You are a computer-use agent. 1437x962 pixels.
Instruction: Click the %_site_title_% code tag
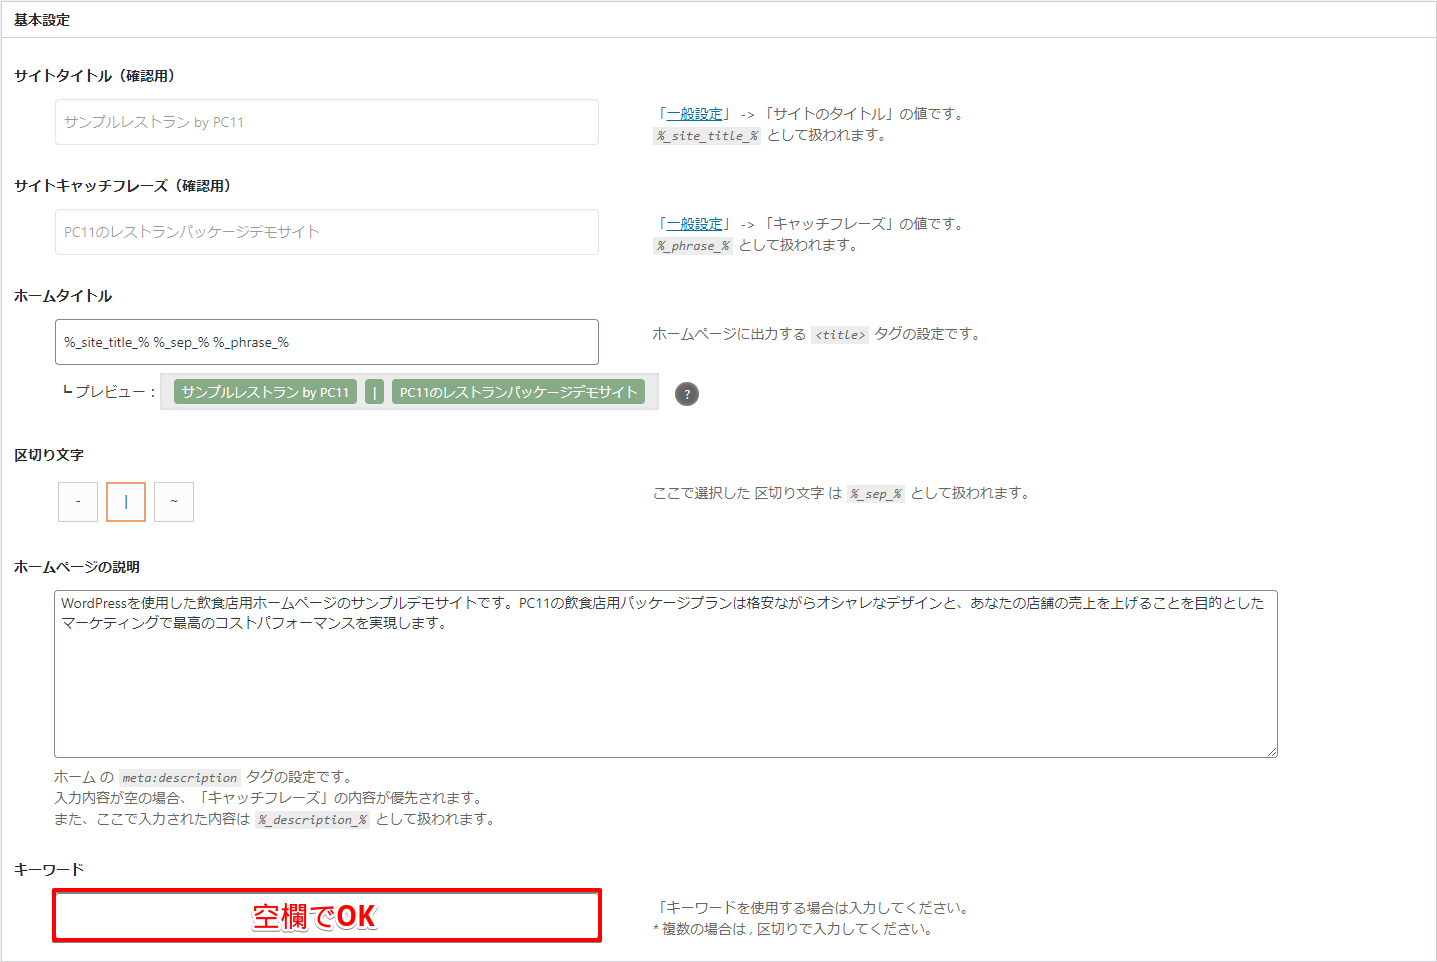pyautogui.click(x=707, y=136)
